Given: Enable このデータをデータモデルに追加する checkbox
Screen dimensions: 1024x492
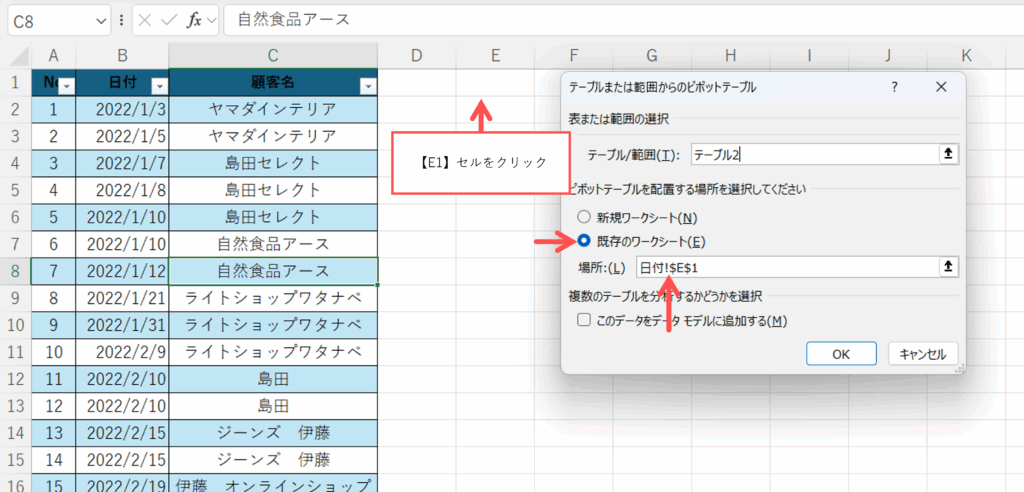Looking at the screenshot, I should point(585,320).
